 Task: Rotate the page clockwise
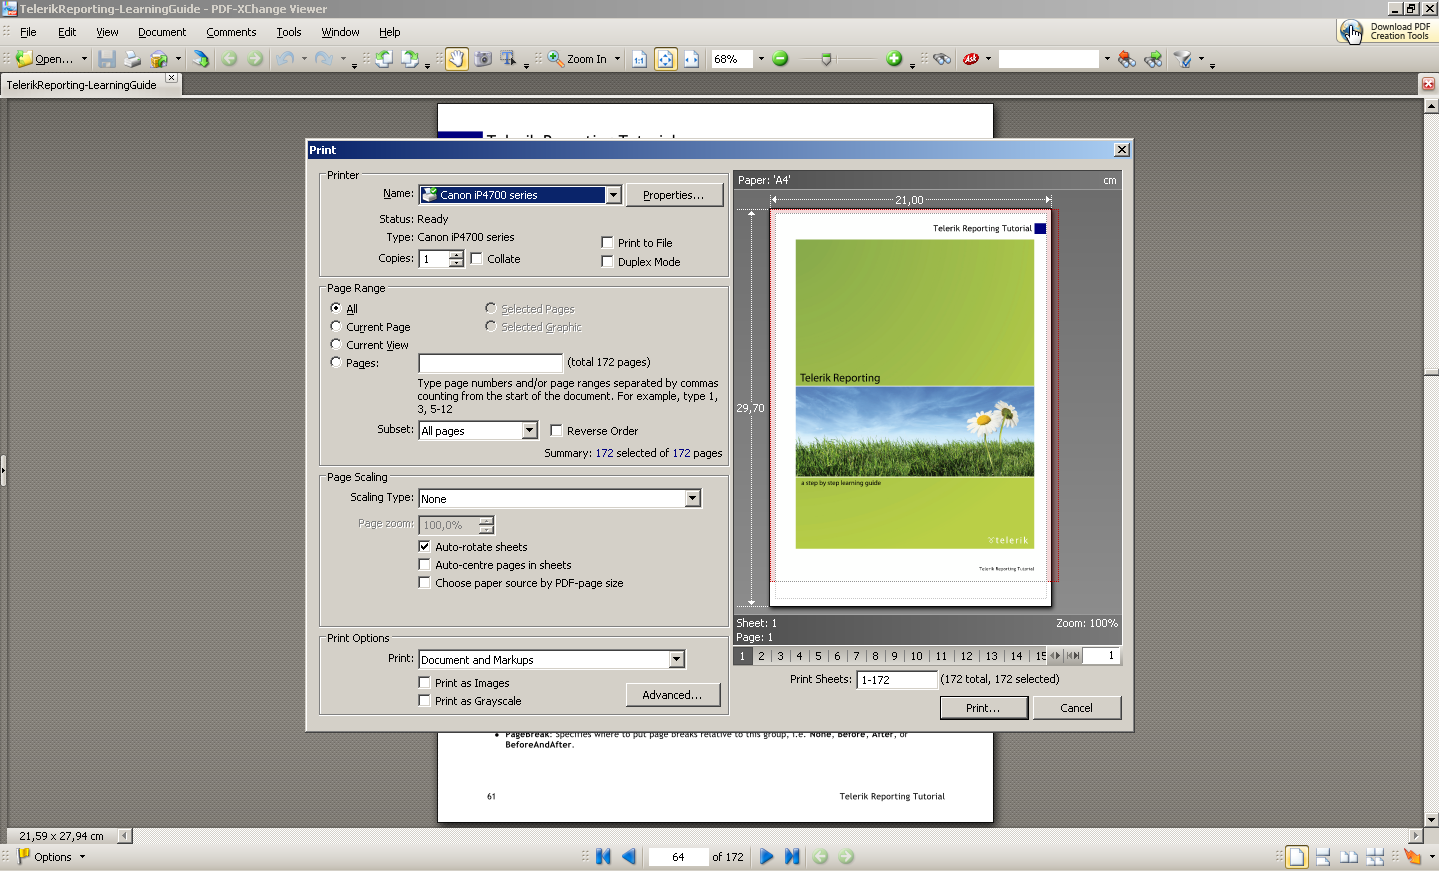[x=410, y=59]
